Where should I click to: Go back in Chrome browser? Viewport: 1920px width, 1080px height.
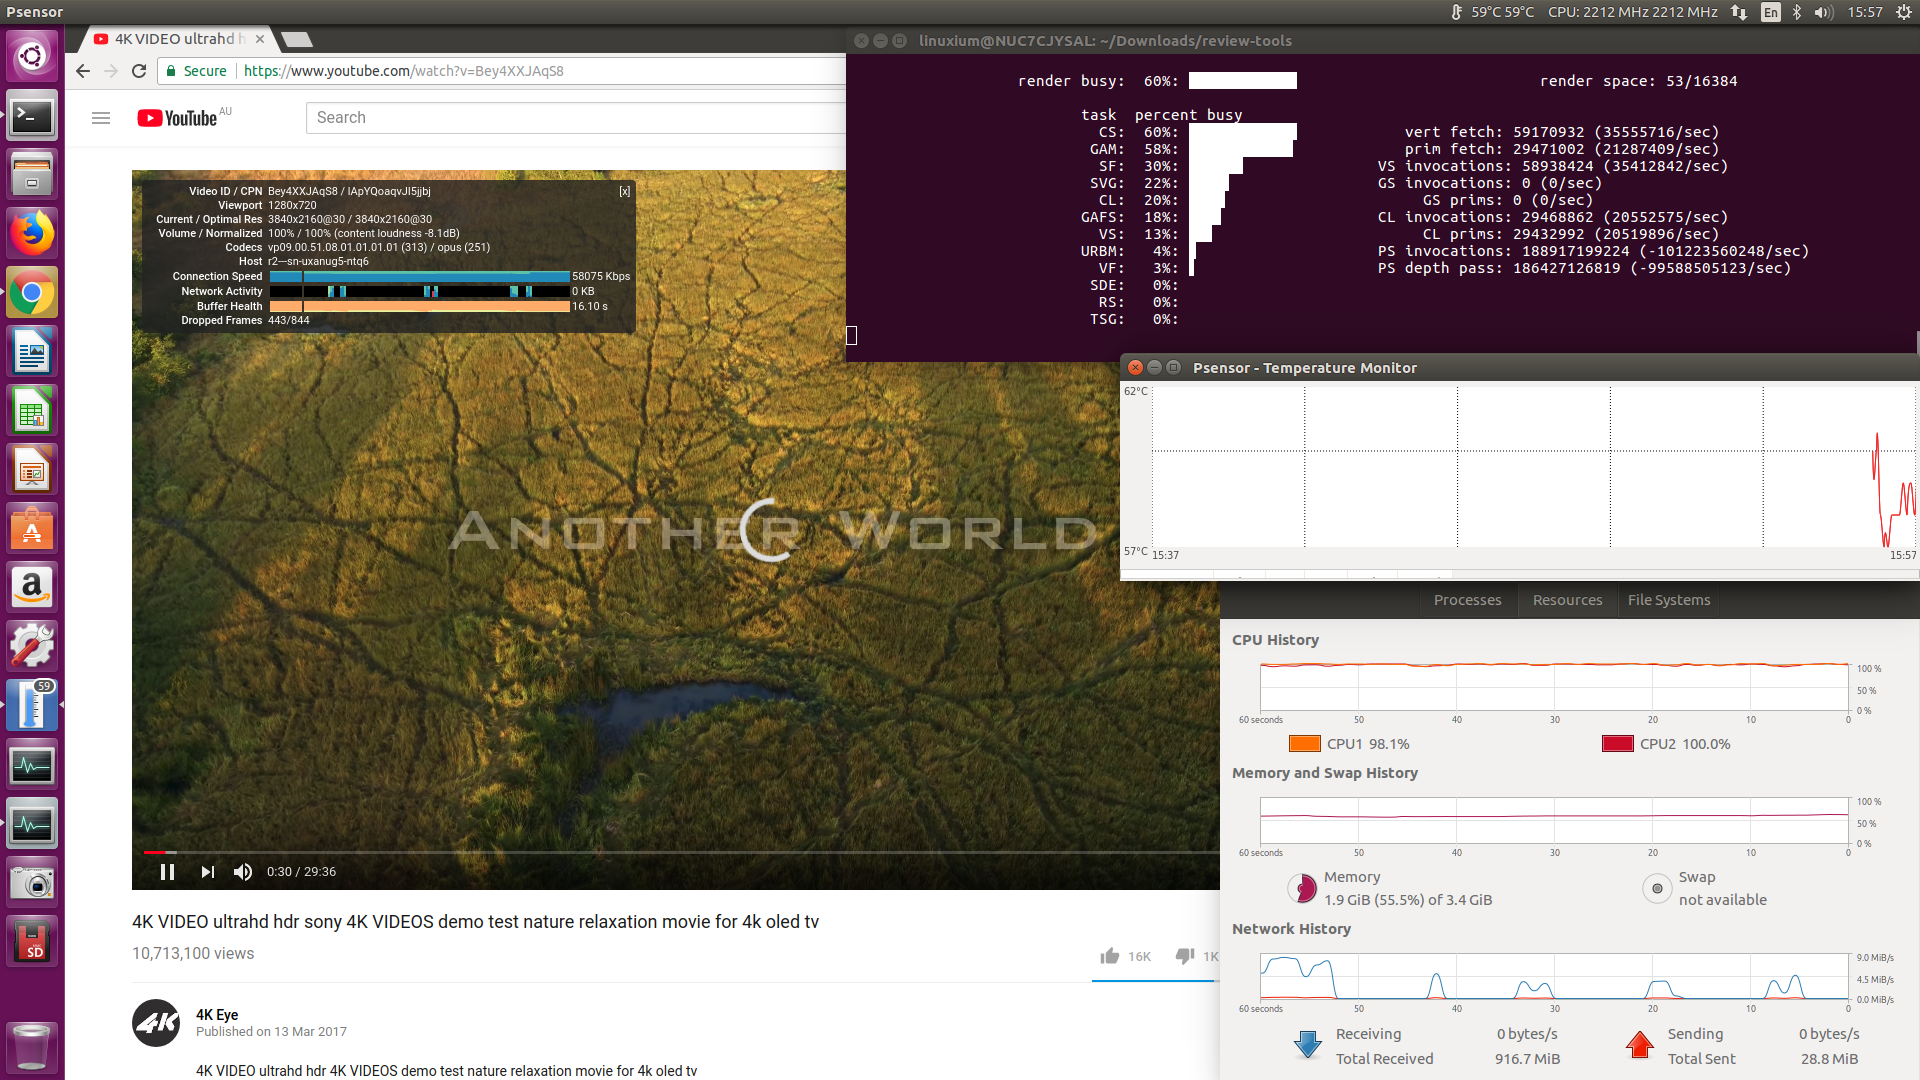tap(83, 71)
